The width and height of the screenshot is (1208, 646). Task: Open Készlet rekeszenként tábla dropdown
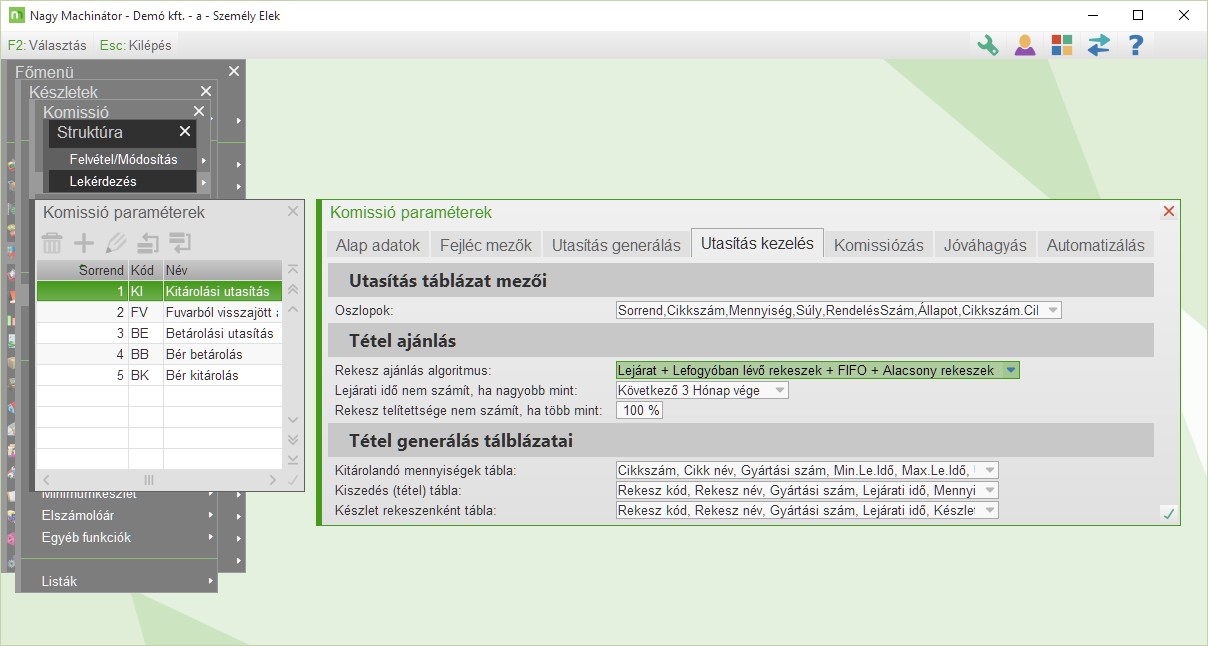tap(990, 510)
